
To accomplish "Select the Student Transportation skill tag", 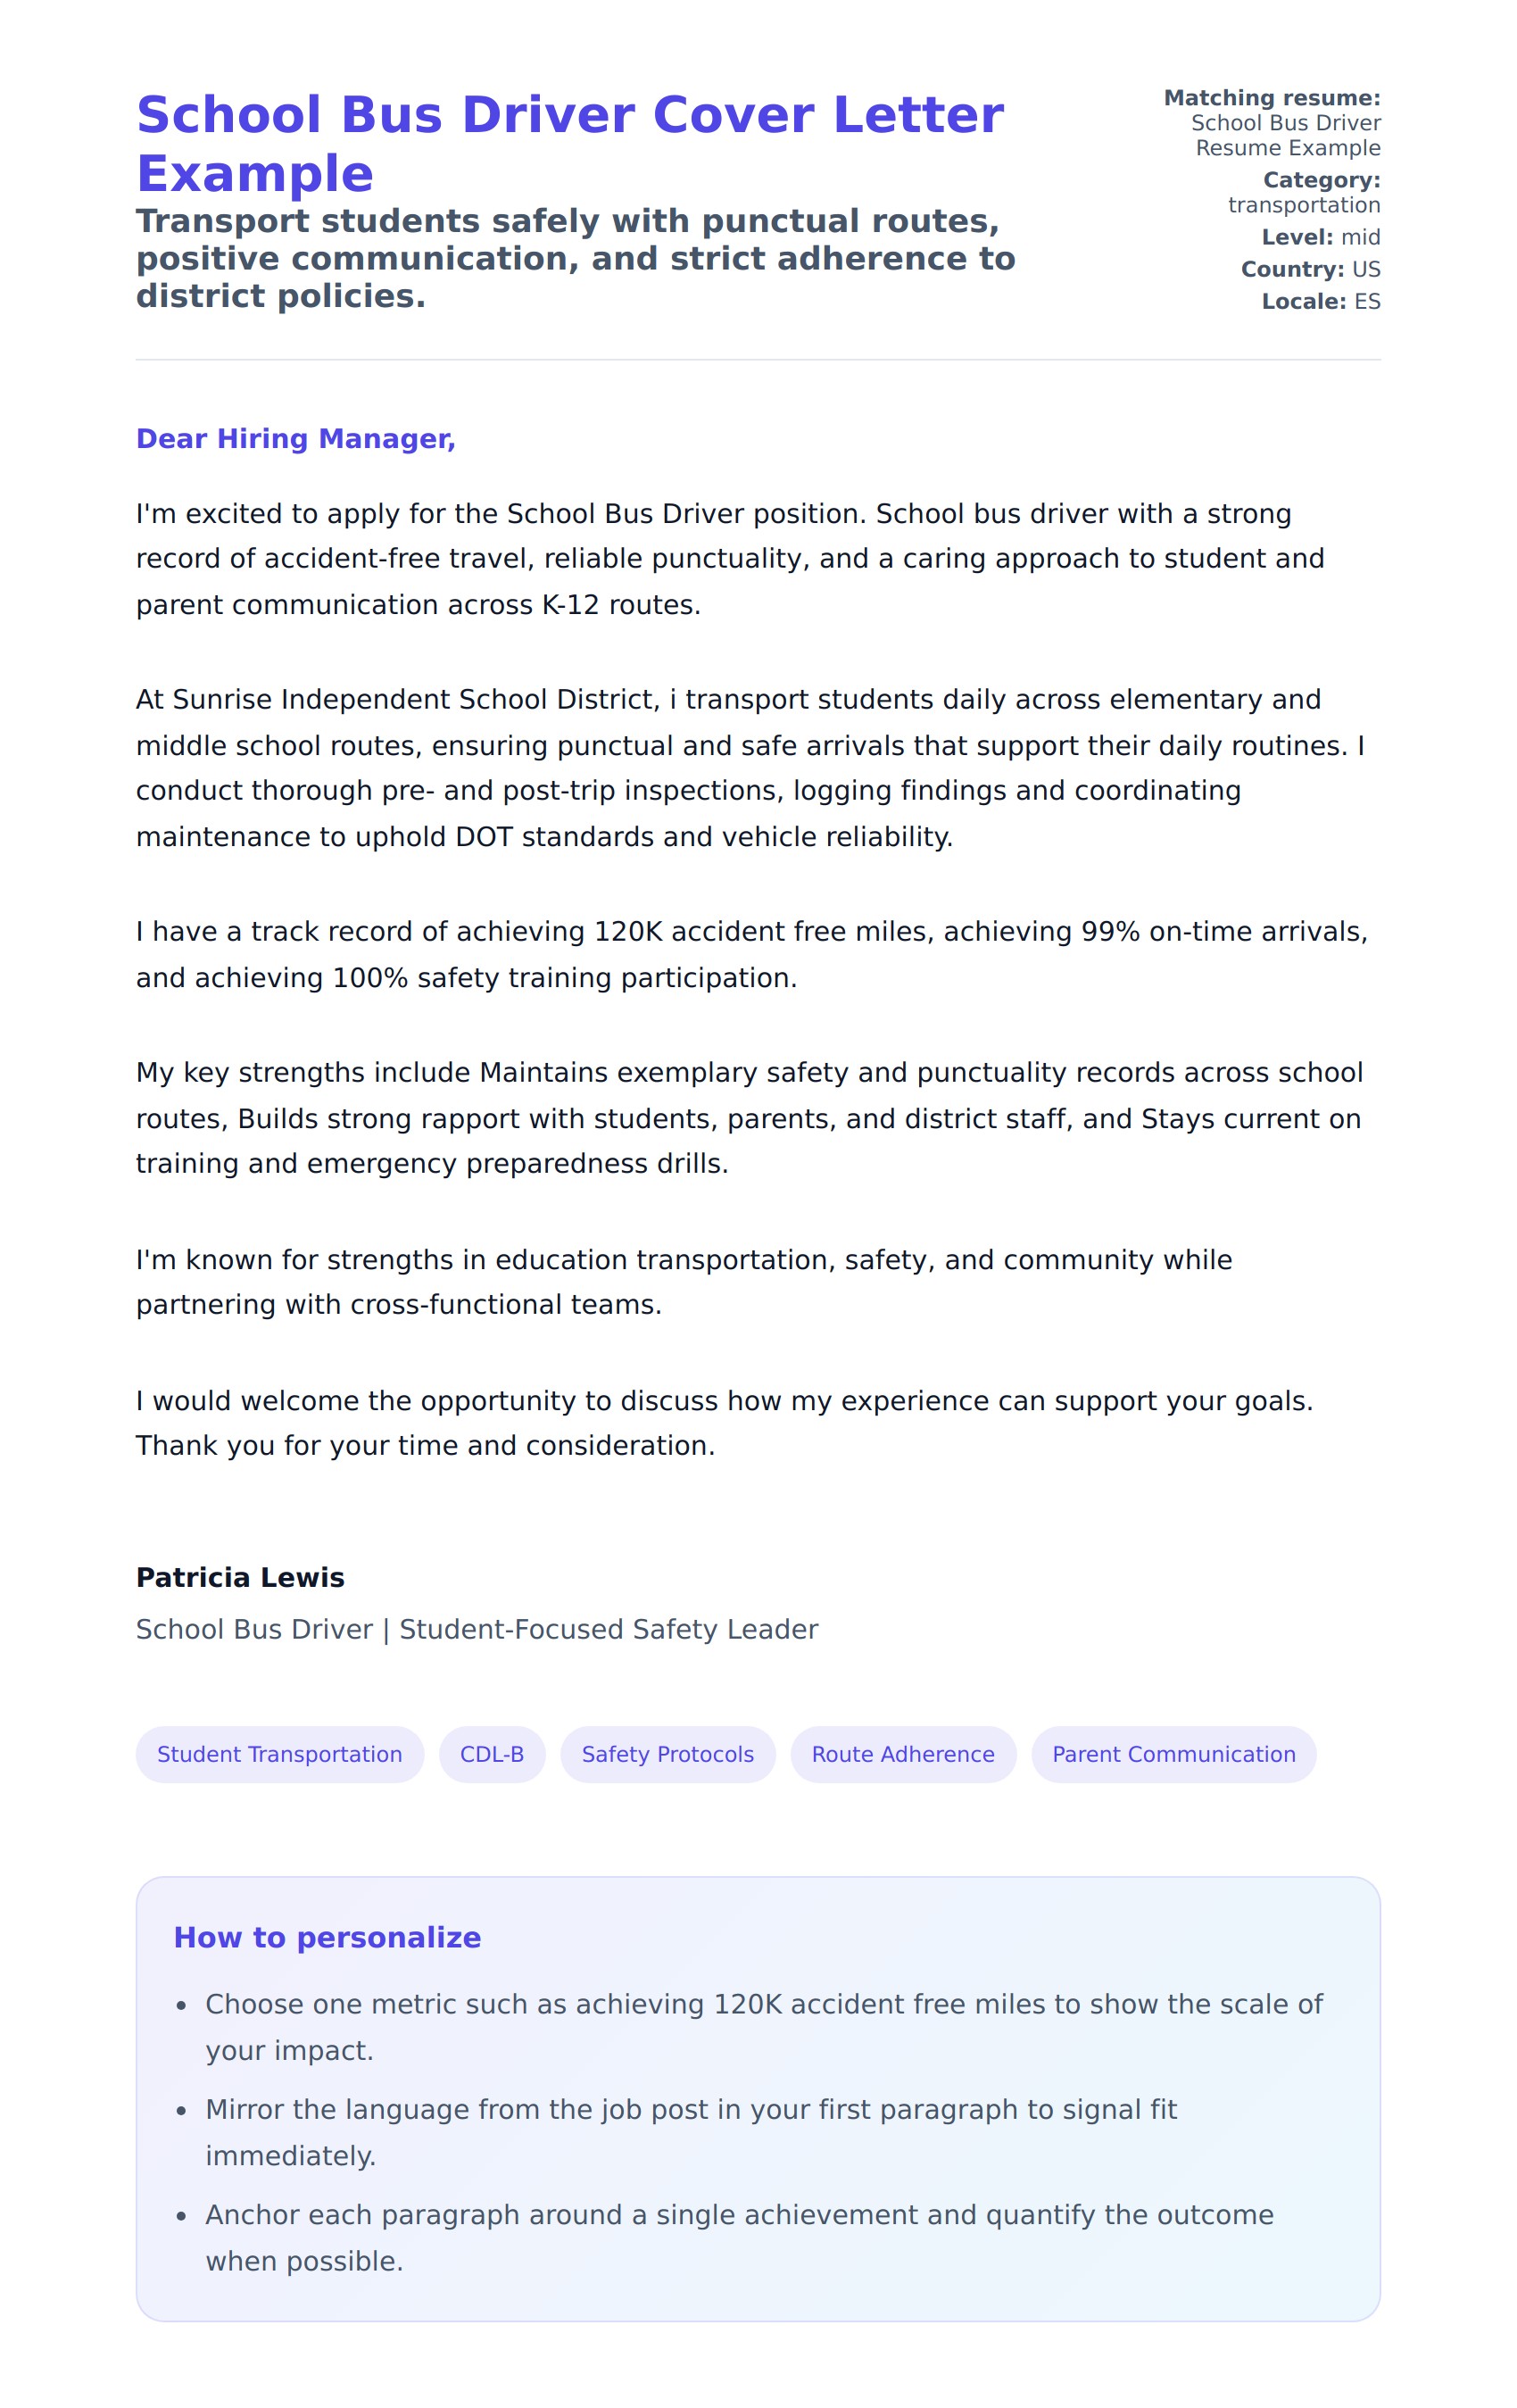I will [x=279, y=1754].
